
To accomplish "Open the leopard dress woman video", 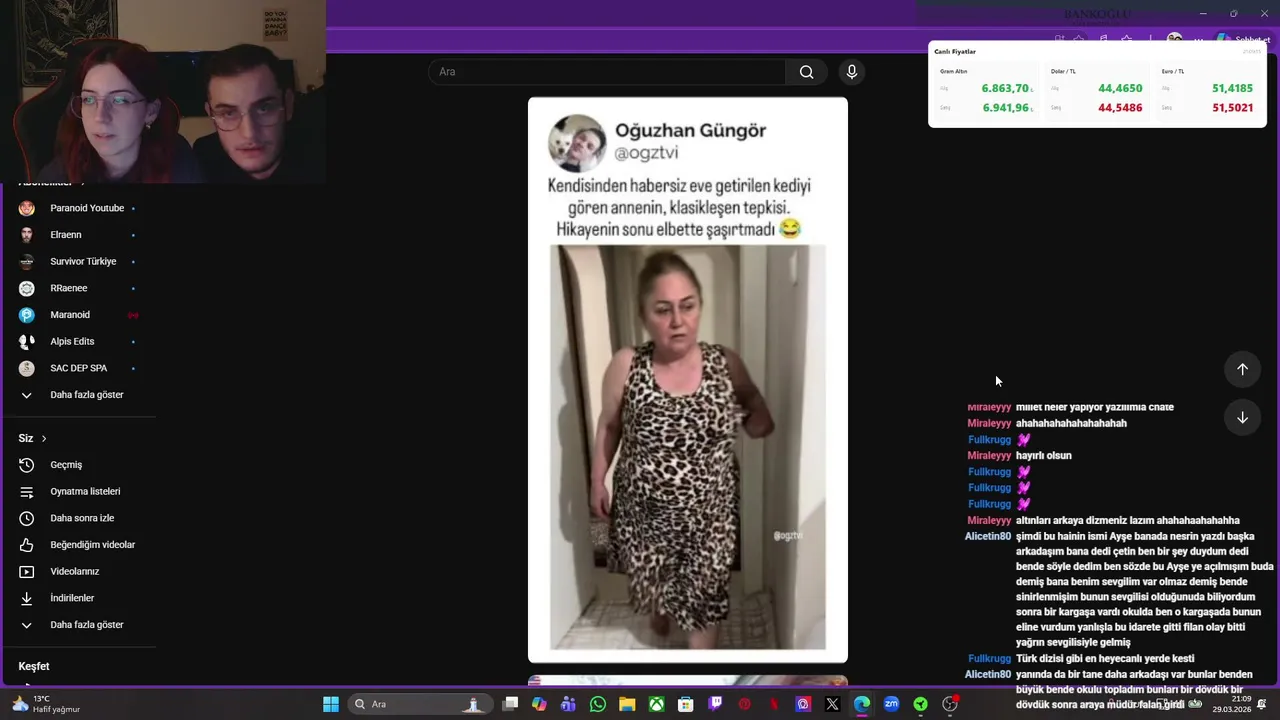I will tap(688, 448).
